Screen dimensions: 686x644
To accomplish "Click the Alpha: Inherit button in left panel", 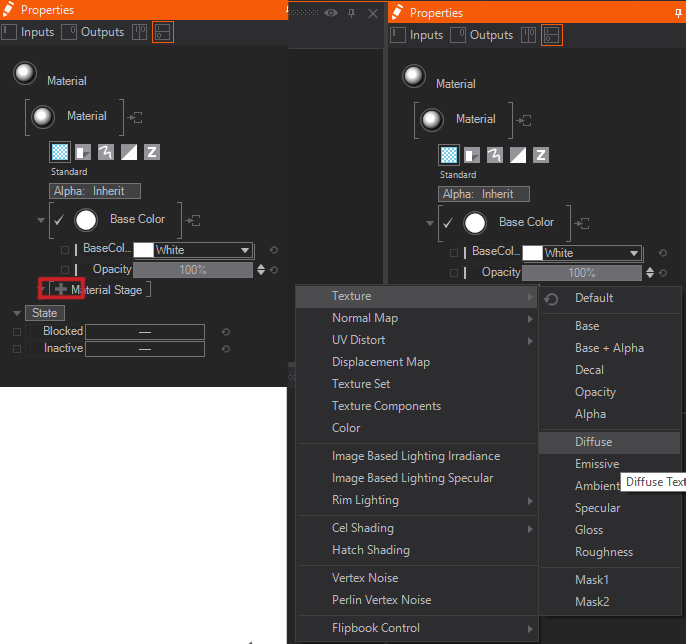I will (x=95, y=191).
